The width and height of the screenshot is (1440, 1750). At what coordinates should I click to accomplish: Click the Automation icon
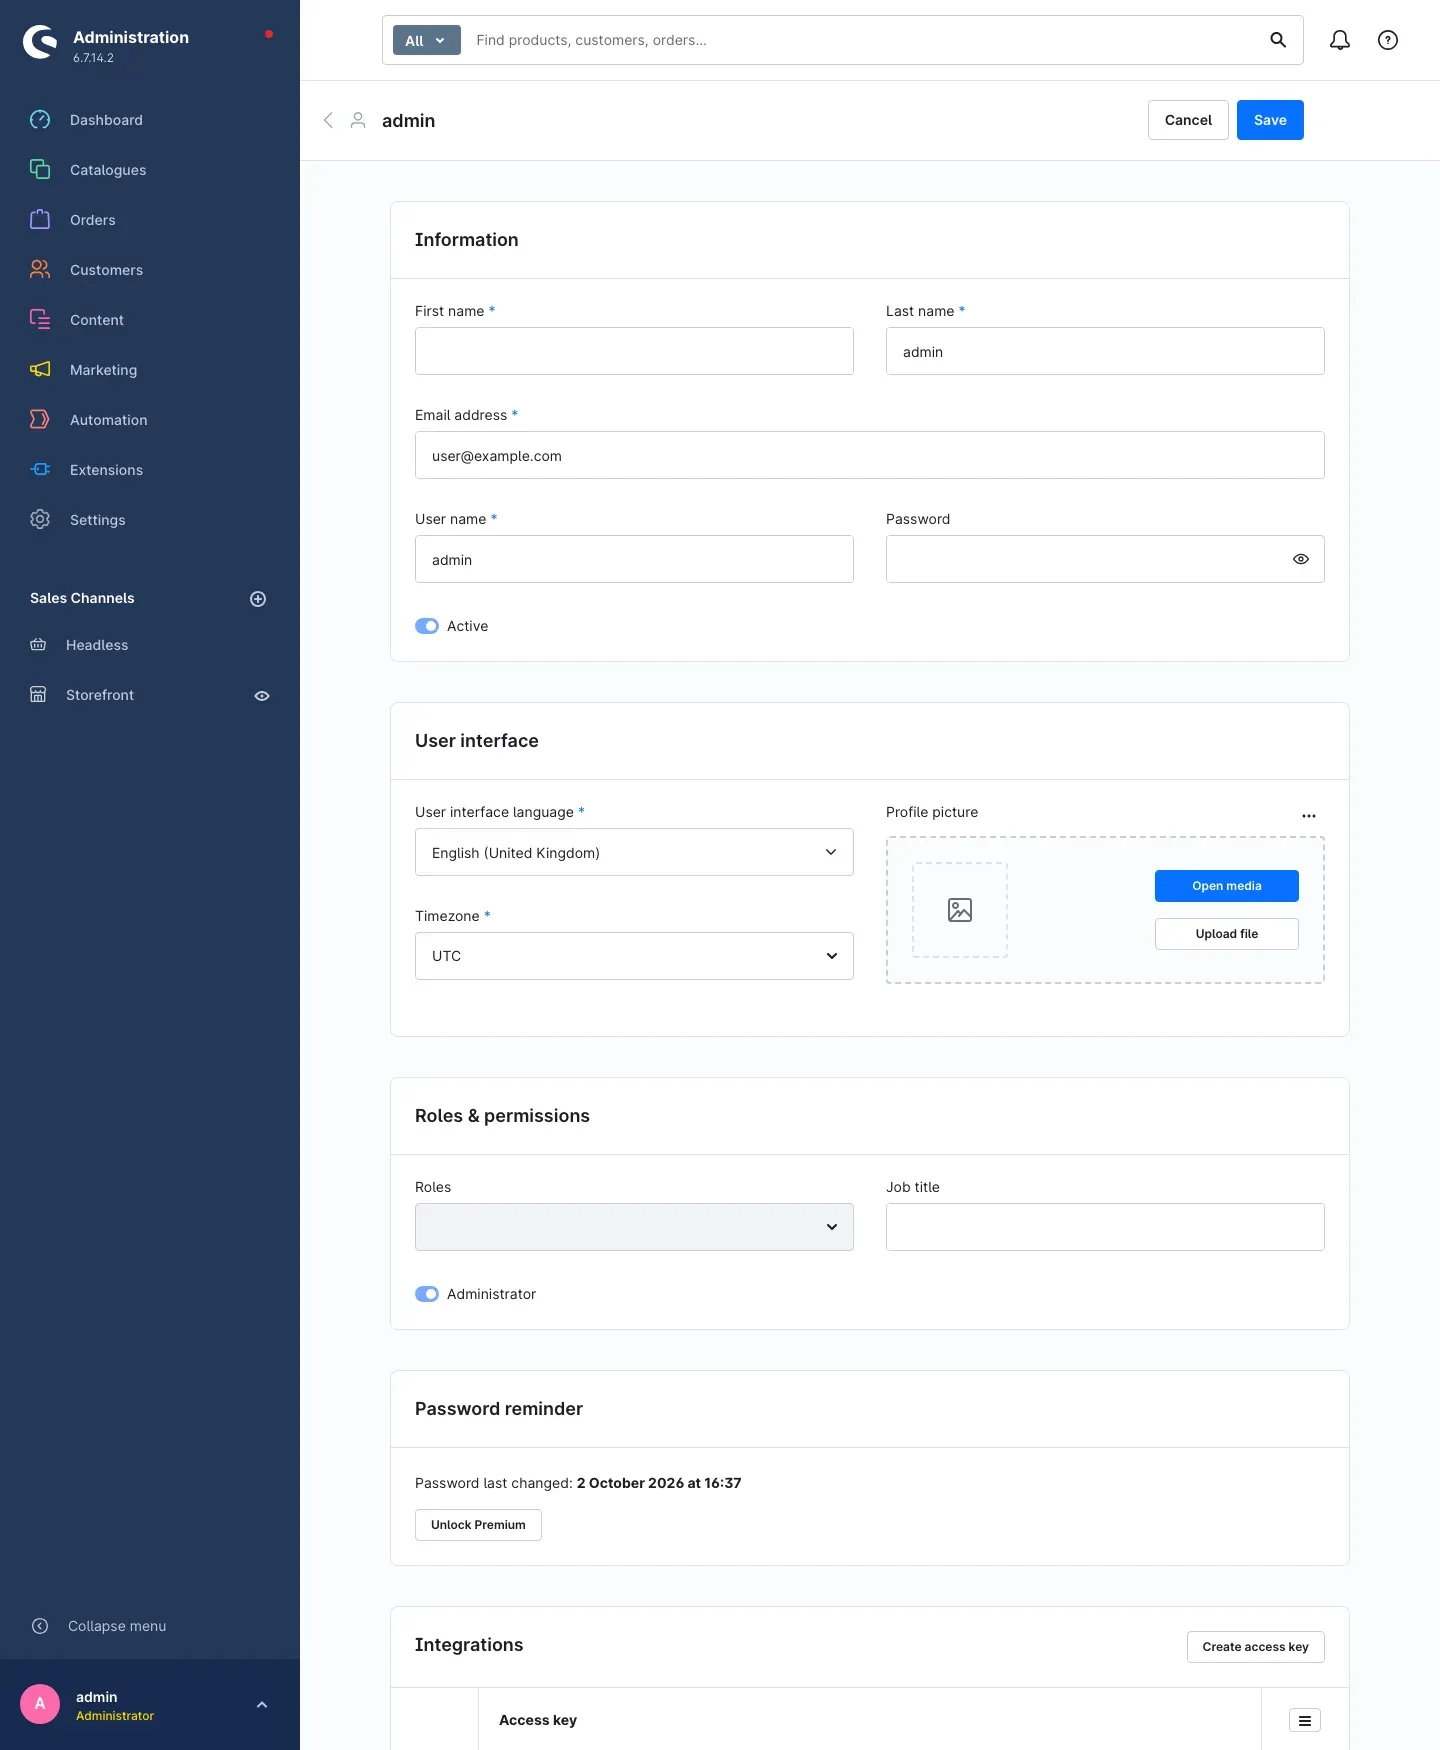[x=40, y=420]
